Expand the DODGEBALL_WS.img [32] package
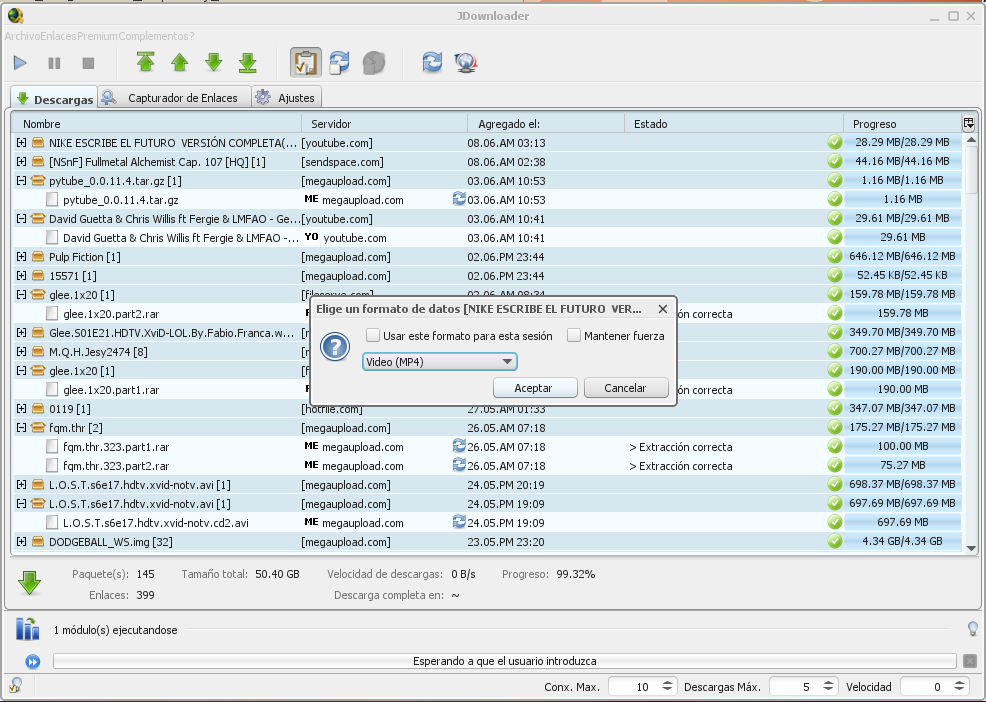This screenshot has height=702, width=986. point(21,542)
